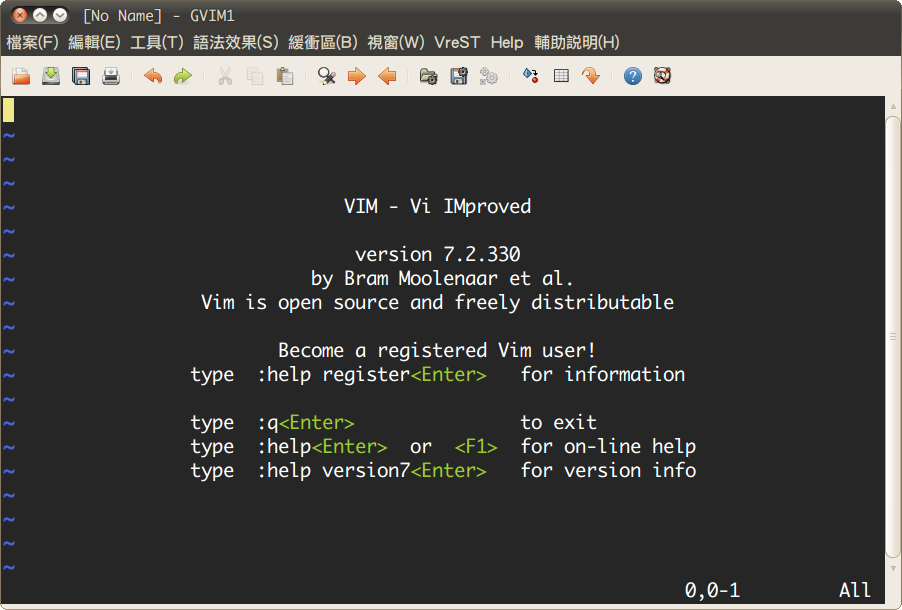
Task: Click the scrollbar down arrow
Action: tap(893, 569)
